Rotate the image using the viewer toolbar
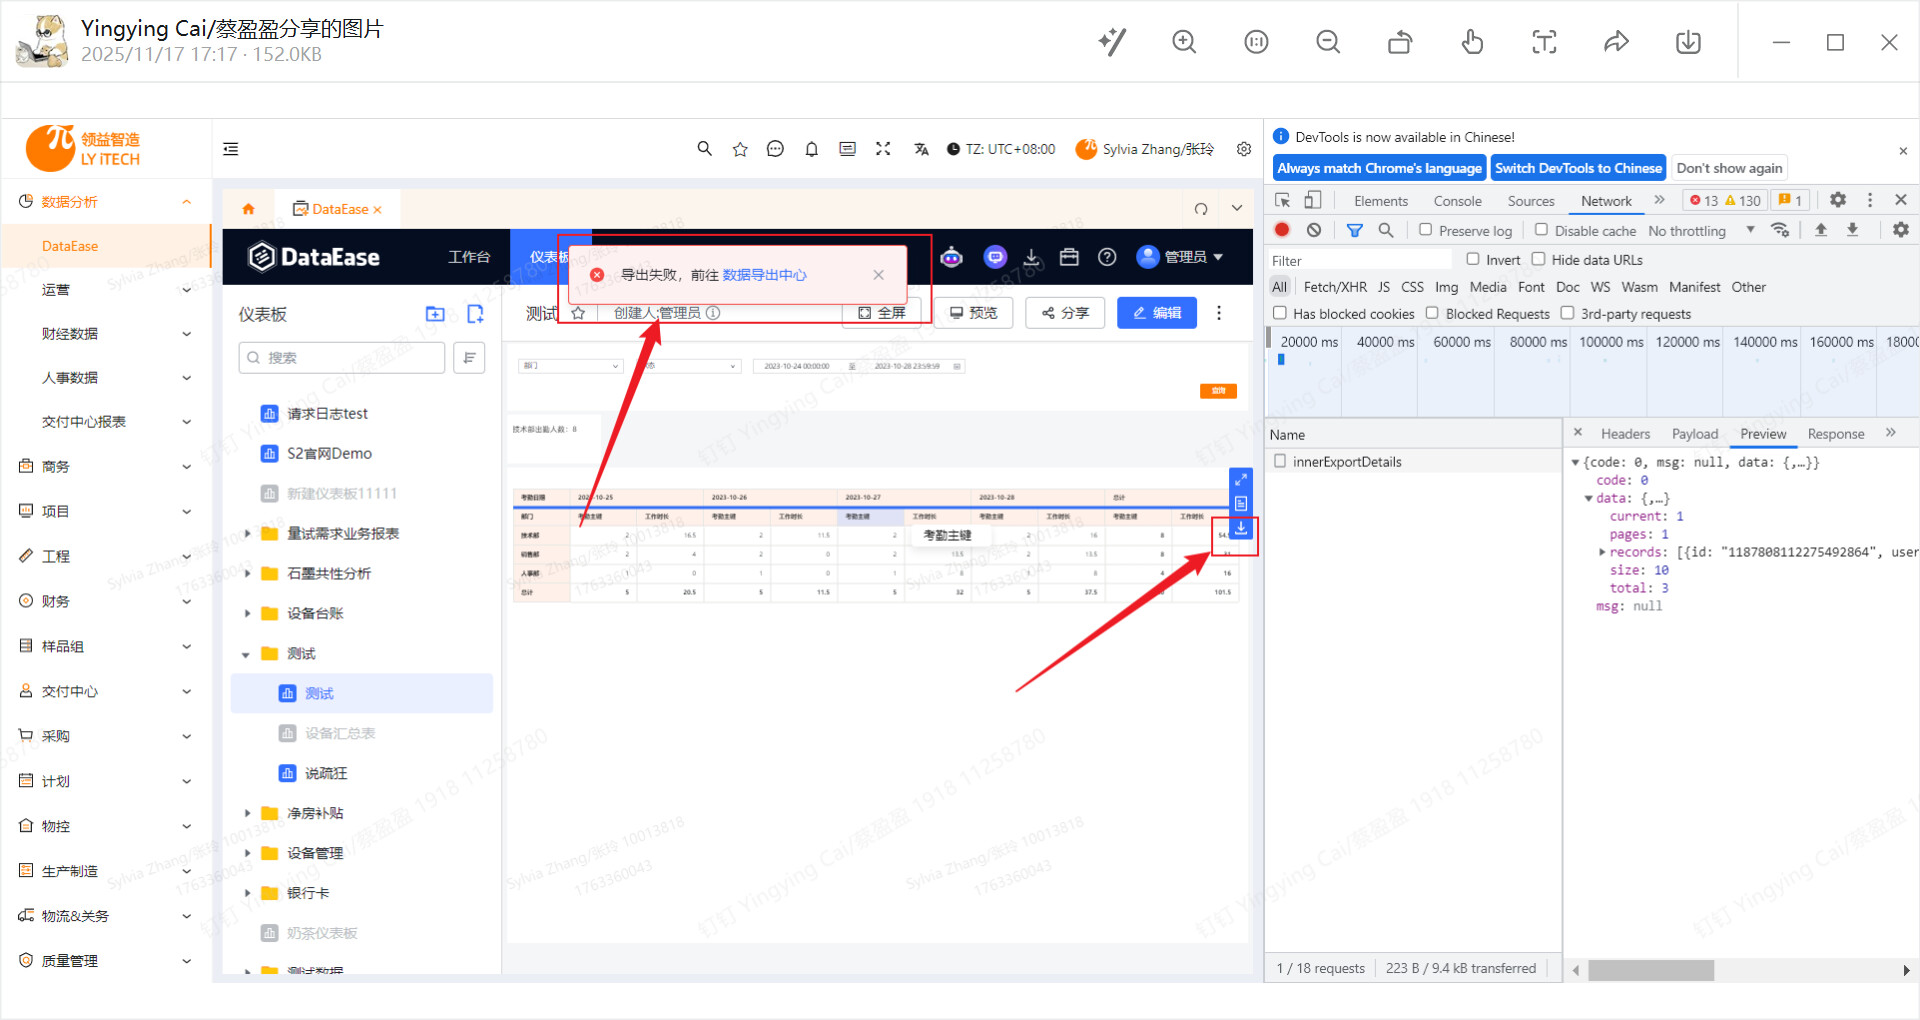The width and height of the screenshot is (1920, 1020). coord(1400,42)
